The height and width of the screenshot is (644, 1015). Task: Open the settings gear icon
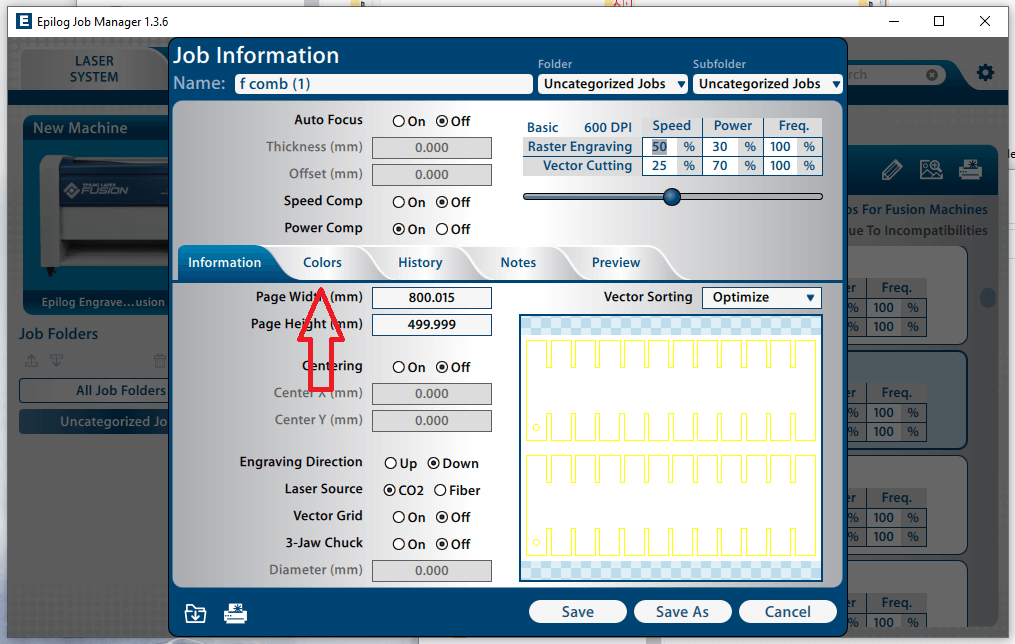[x=985, y=72]
